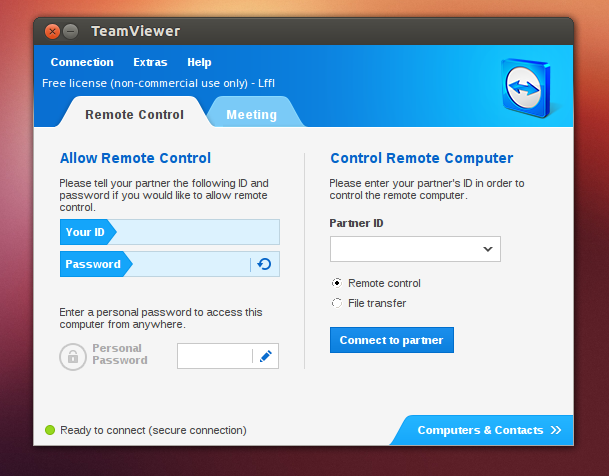Click the 'Control Remote Computer' heading
The height and width of the screenshot is (476, 609).
pyautogui.click(x=422, y=158)
